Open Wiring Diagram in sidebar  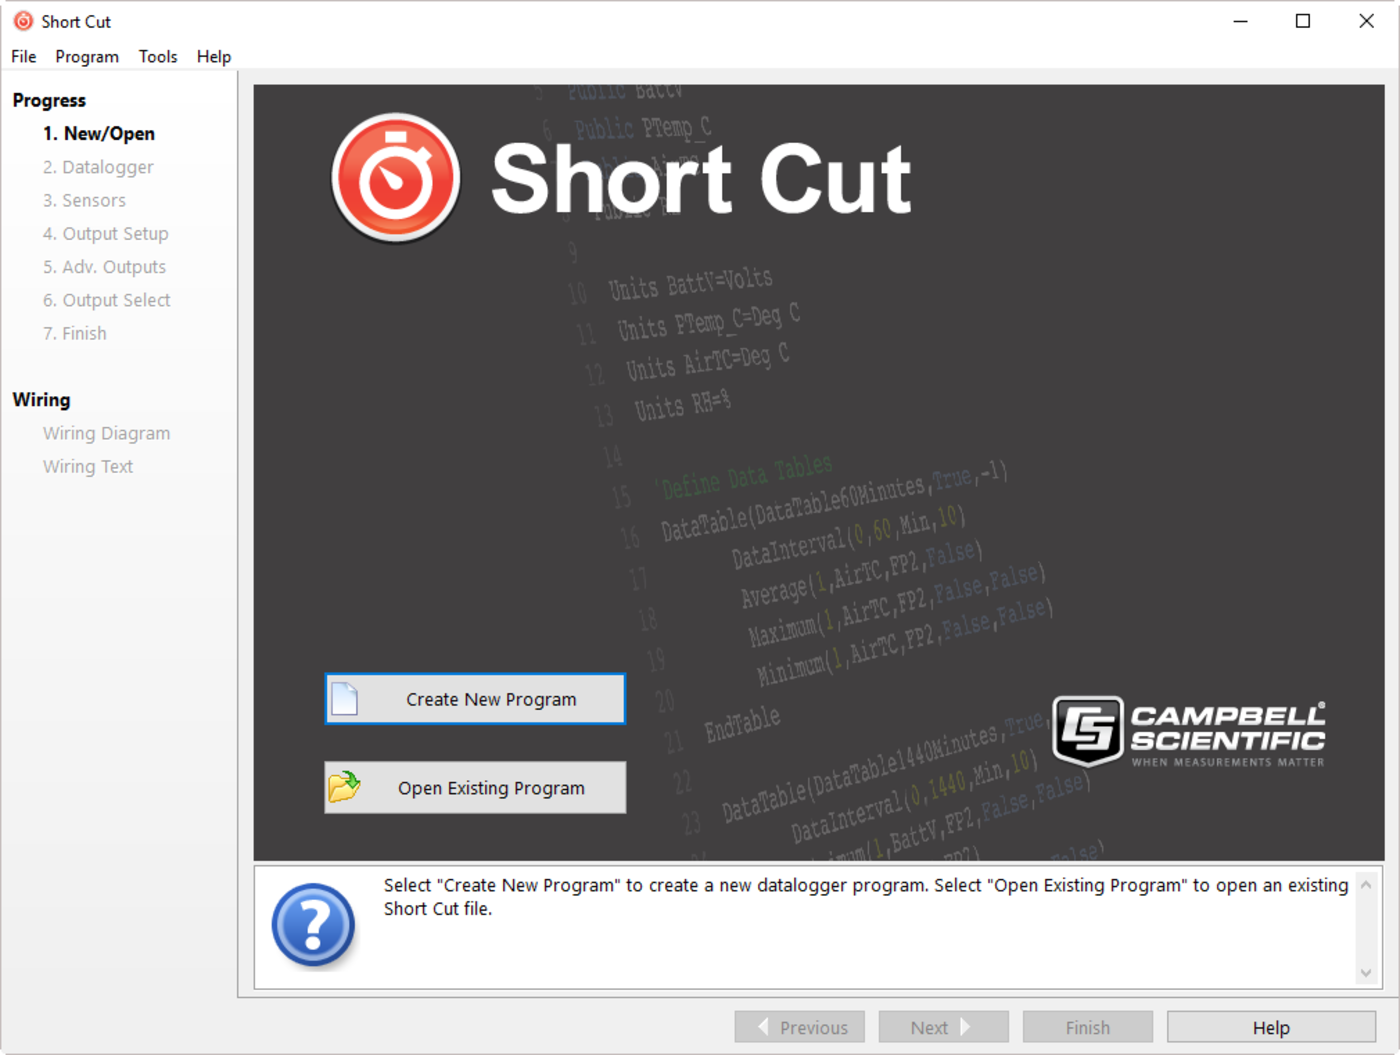pyautogui.click(x=106, y=433)
